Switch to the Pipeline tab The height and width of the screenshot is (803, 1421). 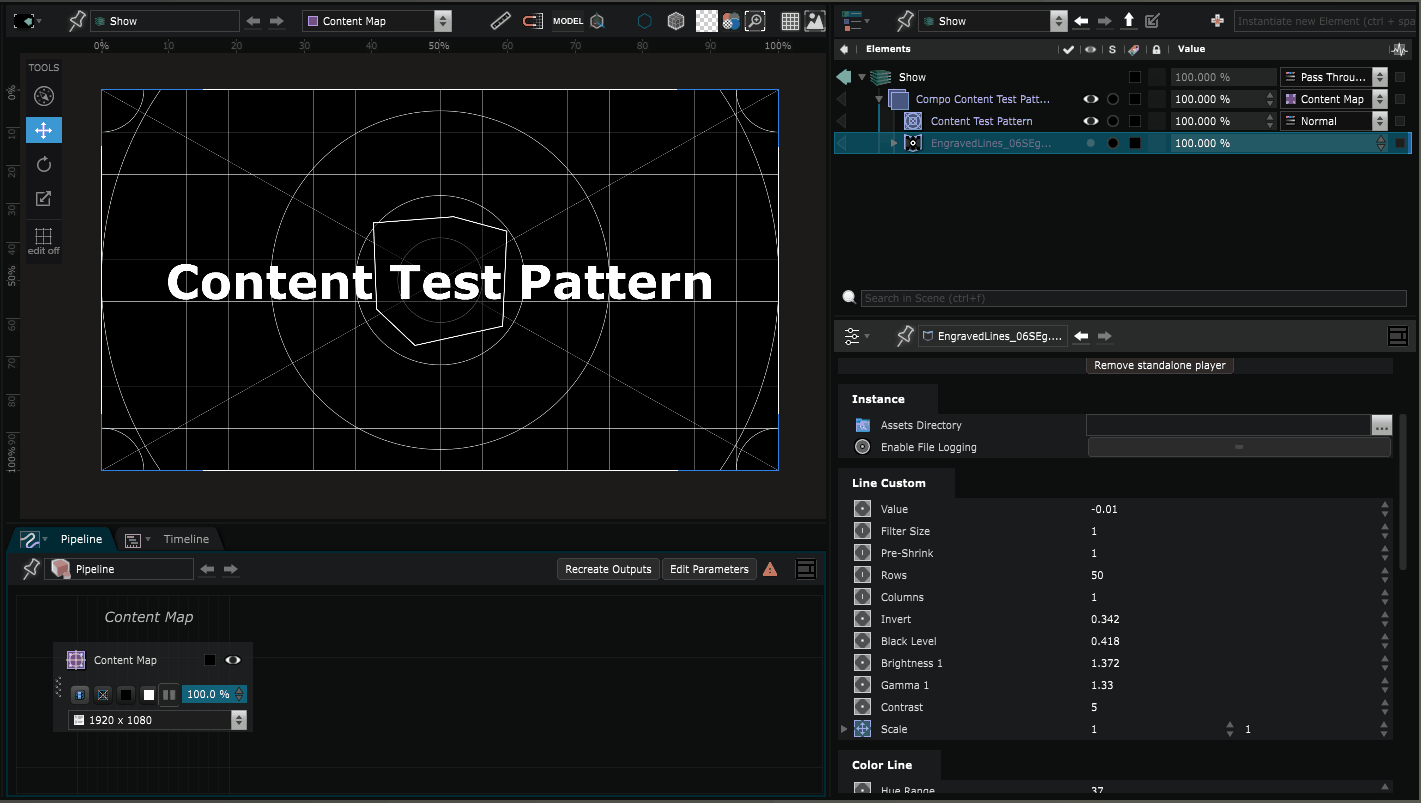click(x=81, y=539)
